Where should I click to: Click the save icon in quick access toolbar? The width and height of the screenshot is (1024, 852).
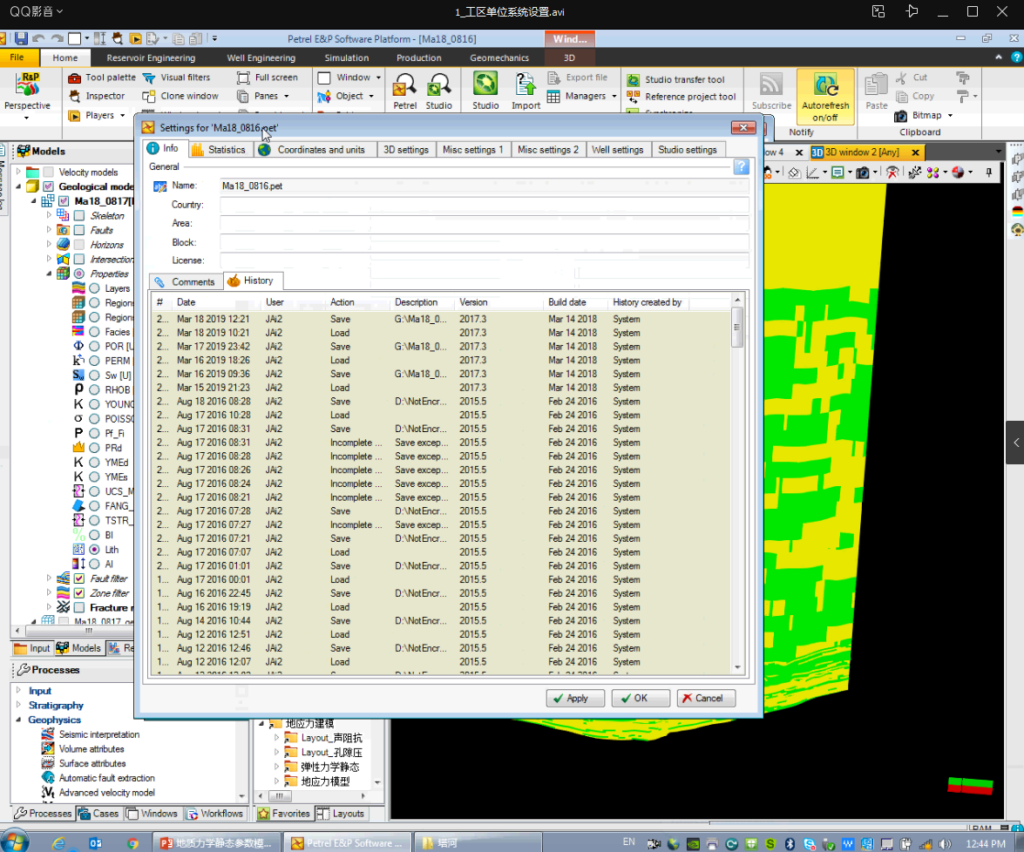21,39
